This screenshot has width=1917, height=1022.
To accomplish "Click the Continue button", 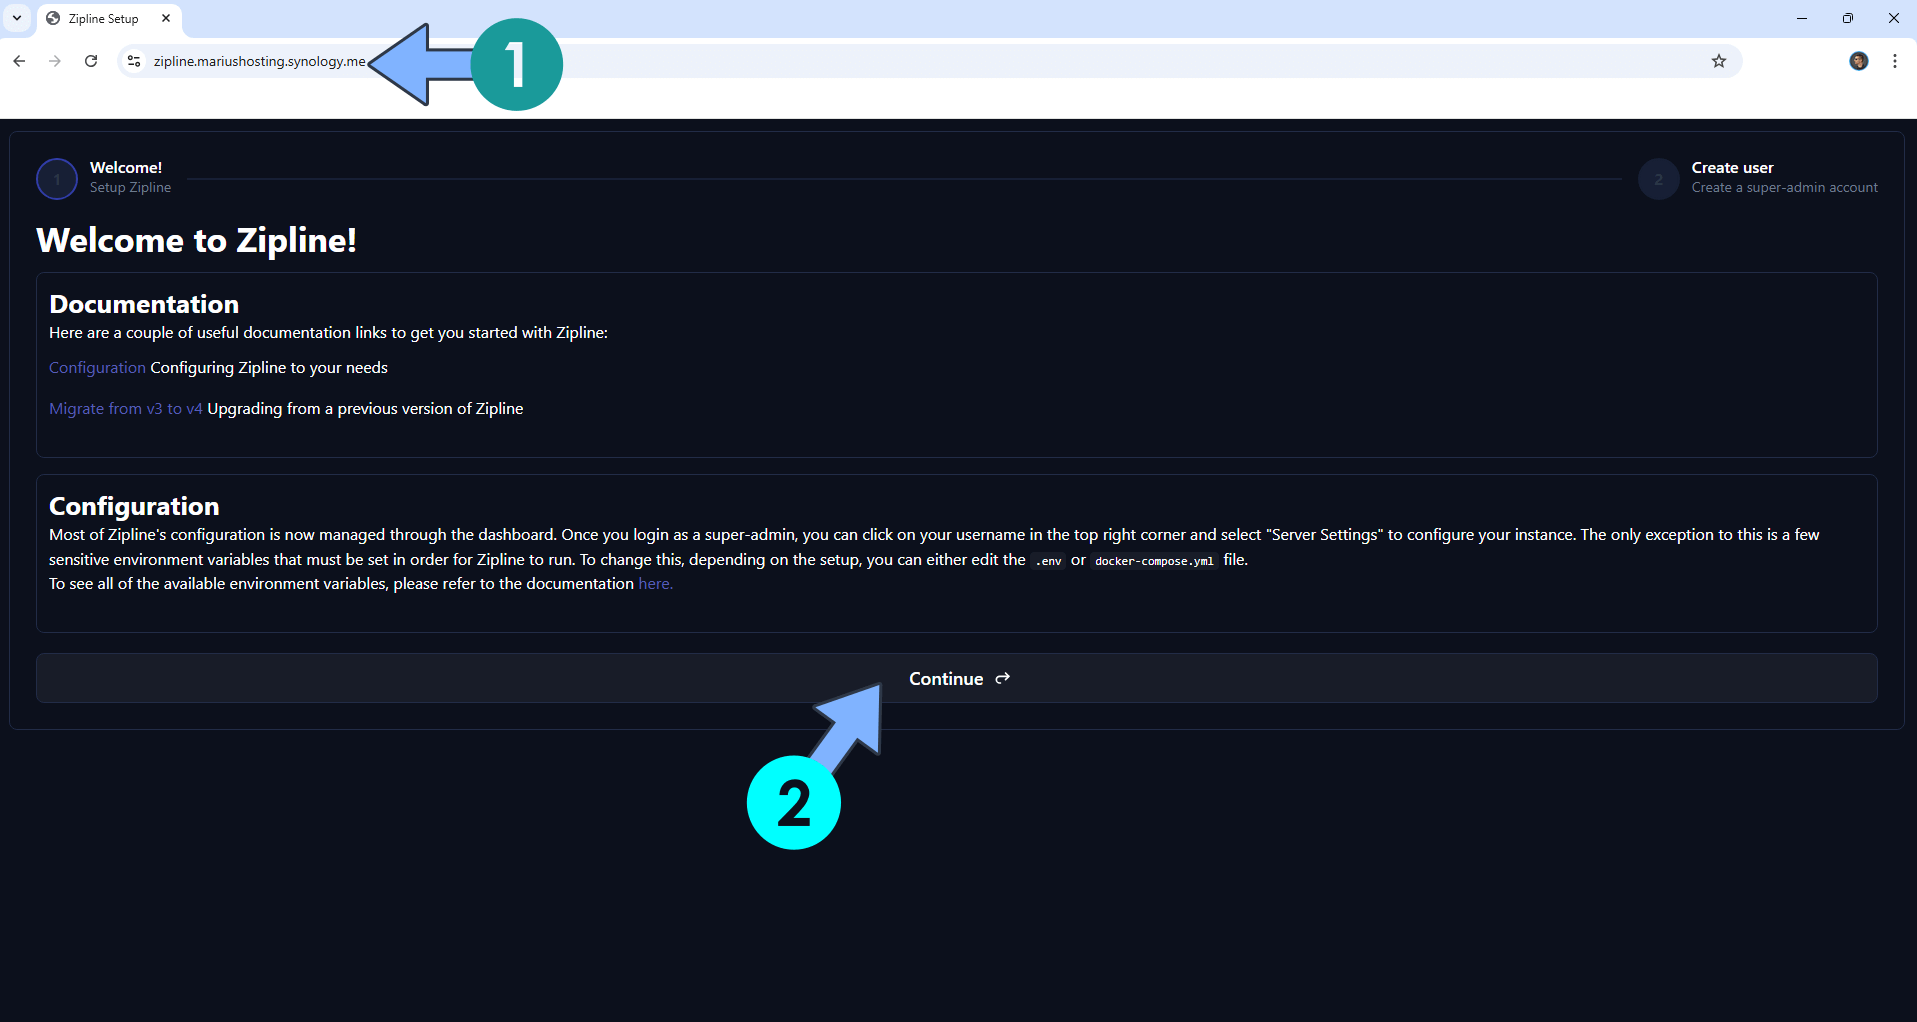I will [x=957, y=678].
